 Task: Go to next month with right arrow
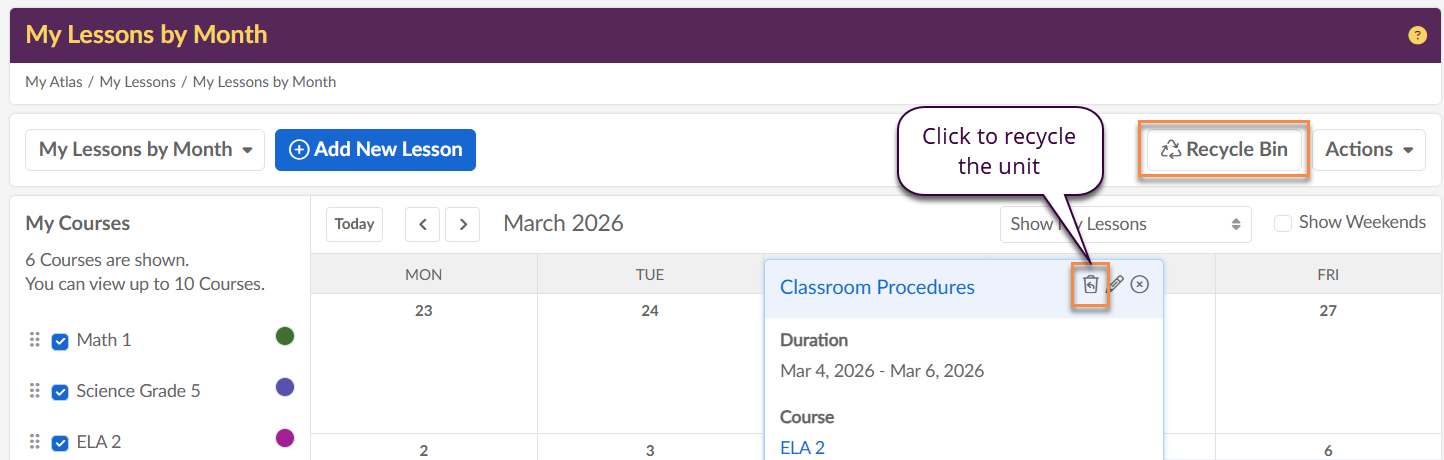pos(462,224)
